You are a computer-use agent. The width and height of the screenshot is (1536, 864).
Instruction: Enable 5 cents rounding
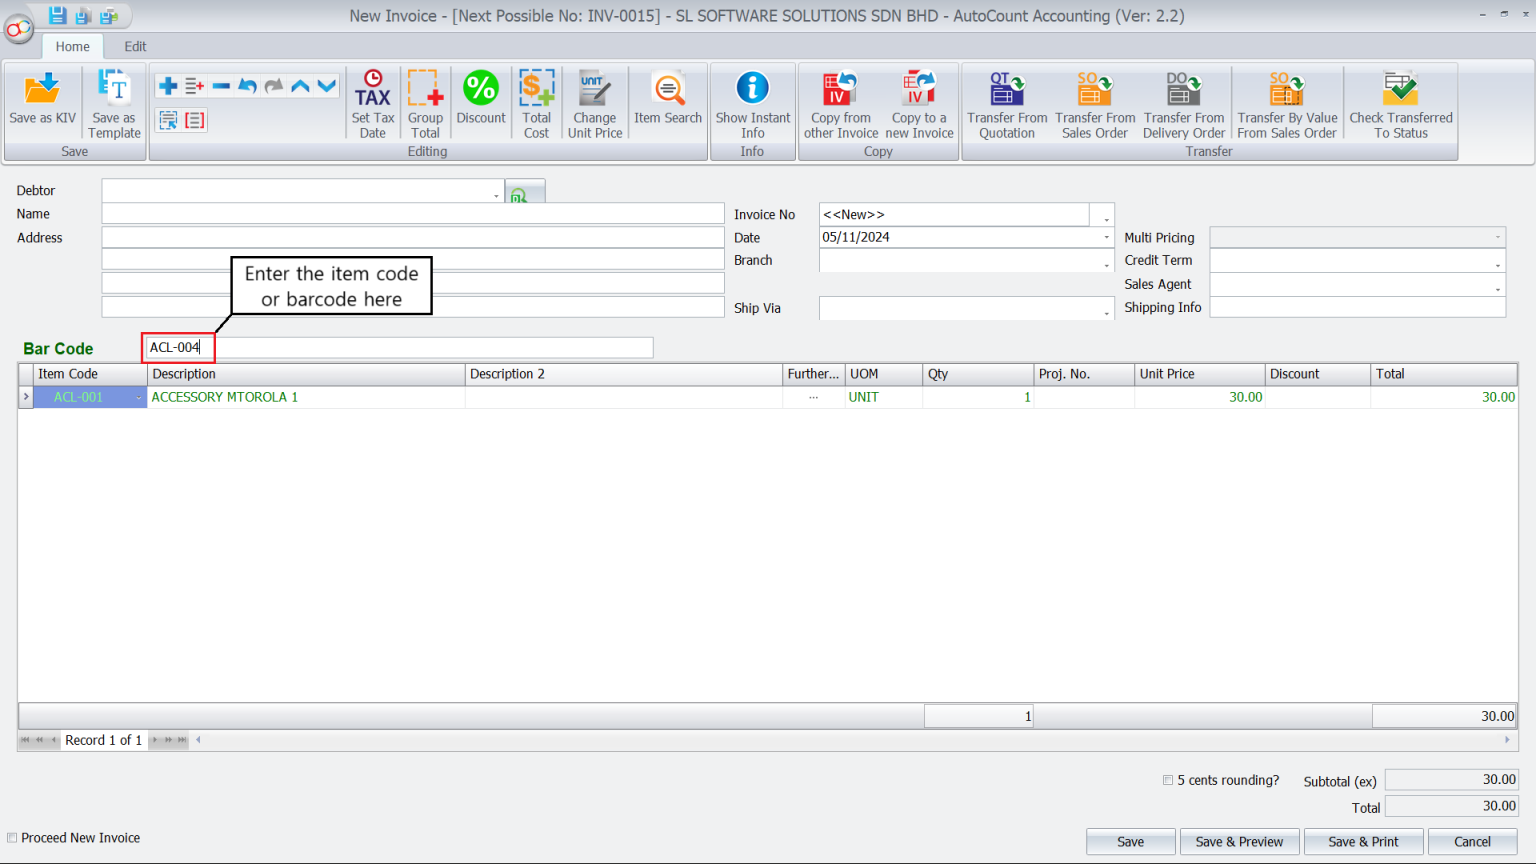click(x=1167, y=780)
